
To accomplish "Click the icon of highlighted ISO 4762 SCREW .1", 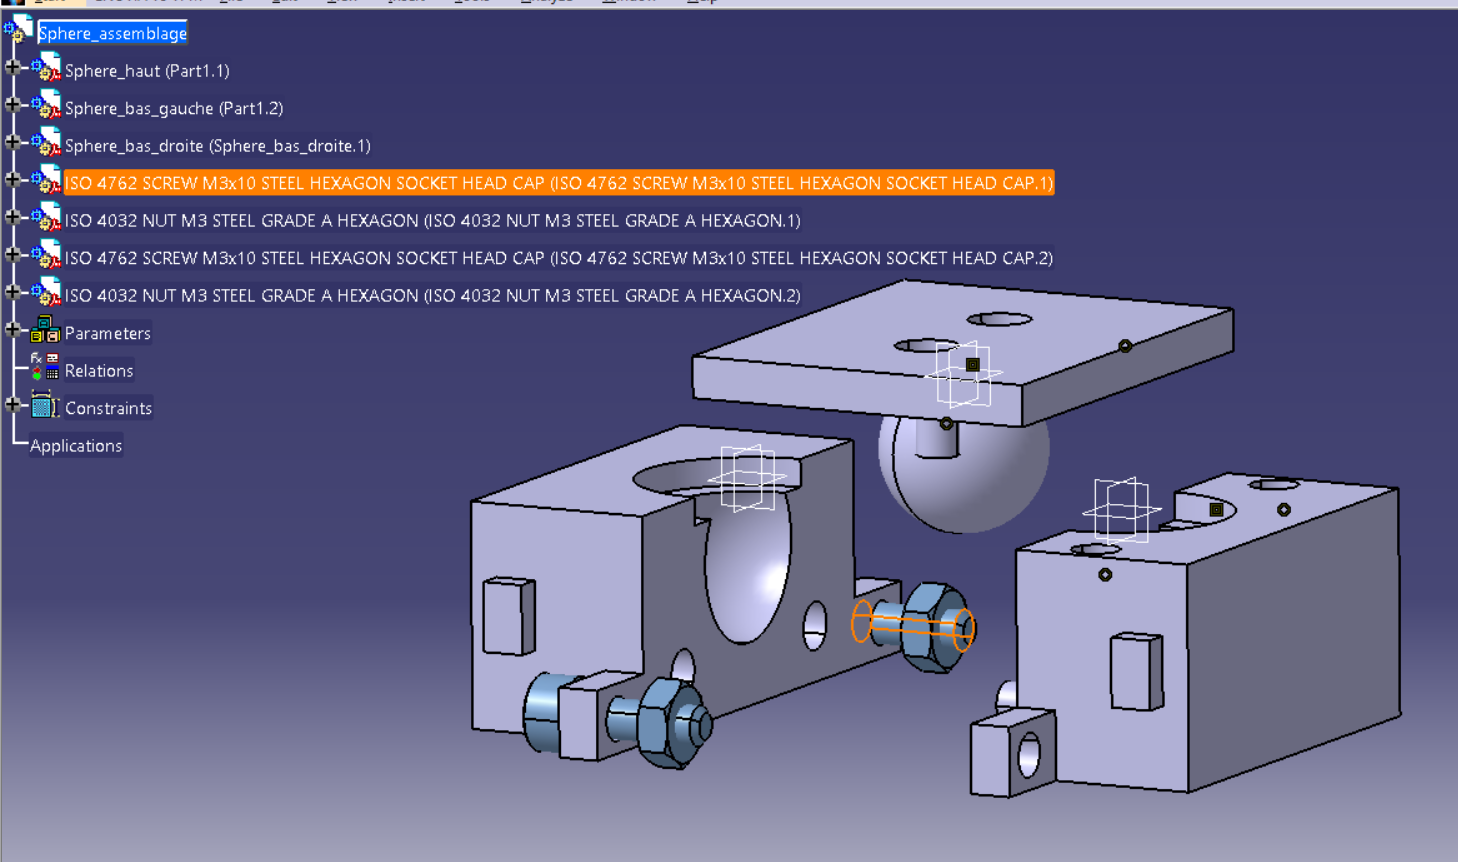I will point(46,181).
